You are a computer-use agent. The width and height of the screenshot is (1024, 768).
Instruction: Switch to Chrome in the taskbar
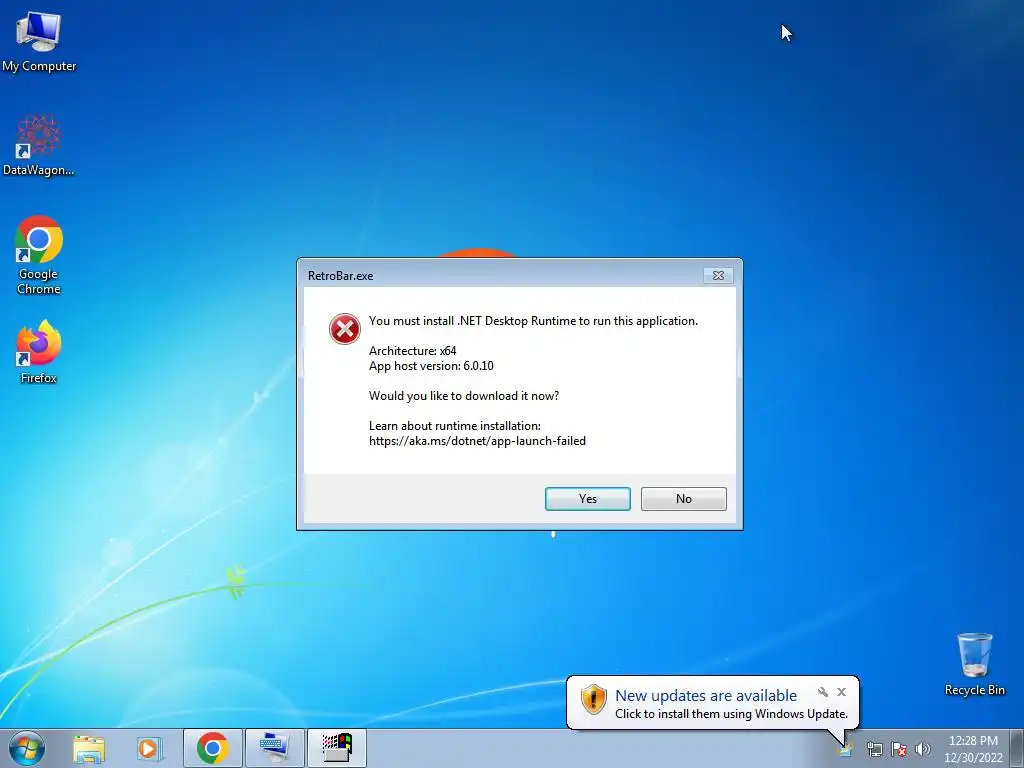[x=212, y=748]
